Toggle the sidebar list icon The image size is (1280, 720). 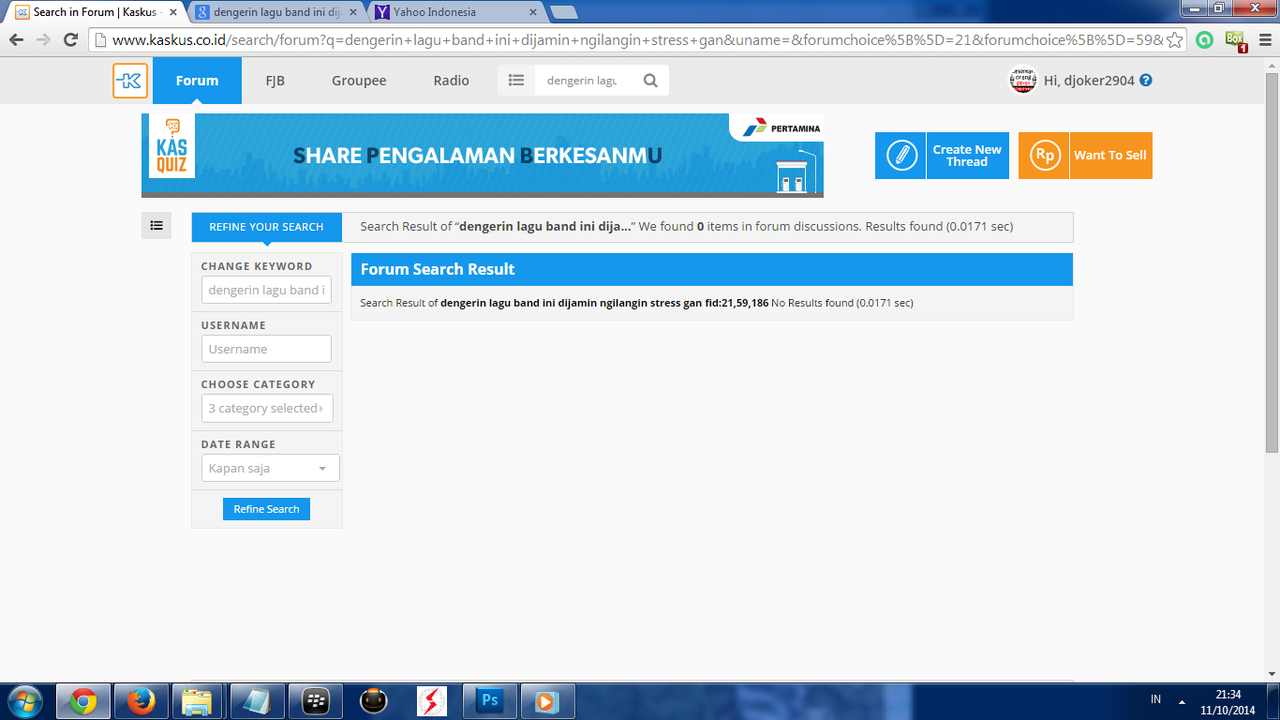(156, 226)
